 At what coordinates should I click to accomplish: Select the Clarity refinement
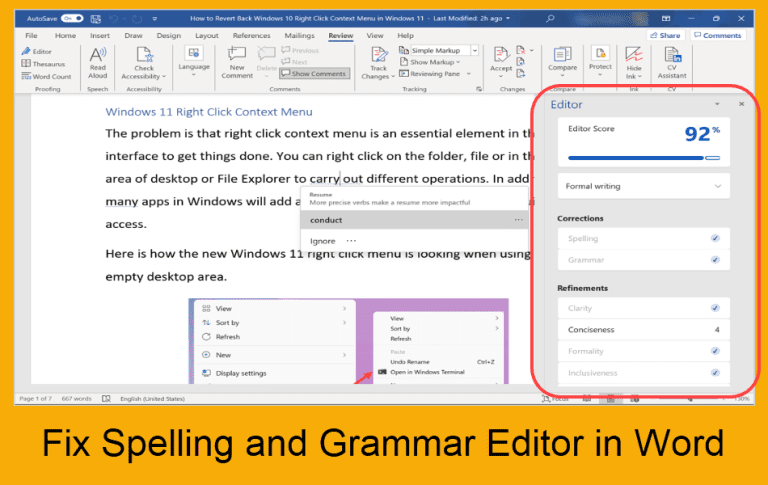tap(644, 308)
